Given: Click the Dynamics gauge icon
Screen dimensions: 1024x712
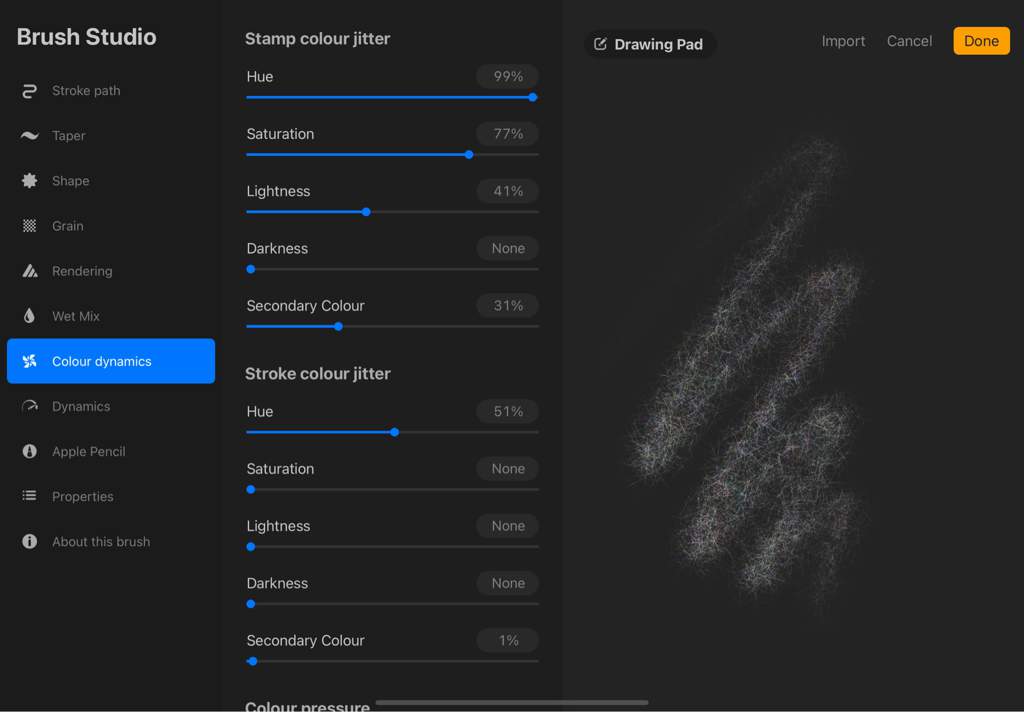Looking at the screenshot, I should tap(29, 406).
